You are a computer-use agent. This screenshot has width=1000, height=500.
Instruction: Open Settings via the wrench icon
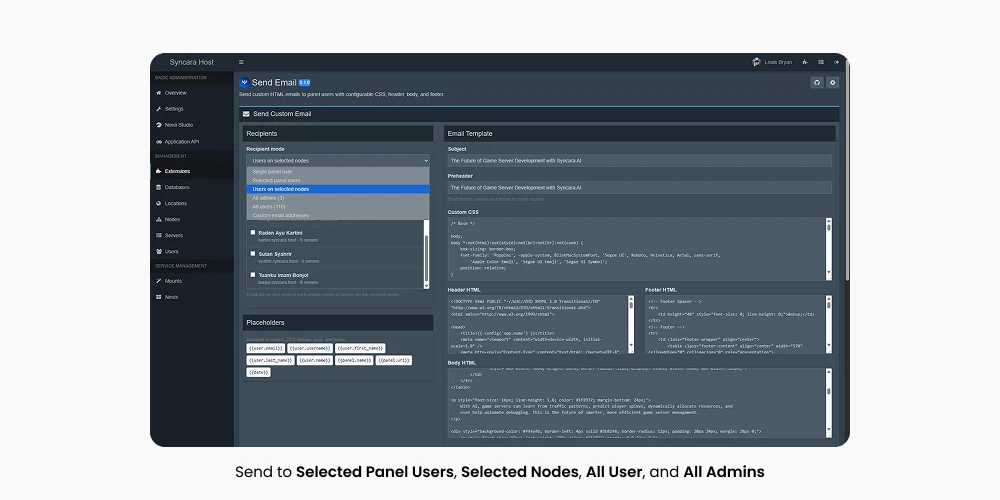tap(159, 109)
